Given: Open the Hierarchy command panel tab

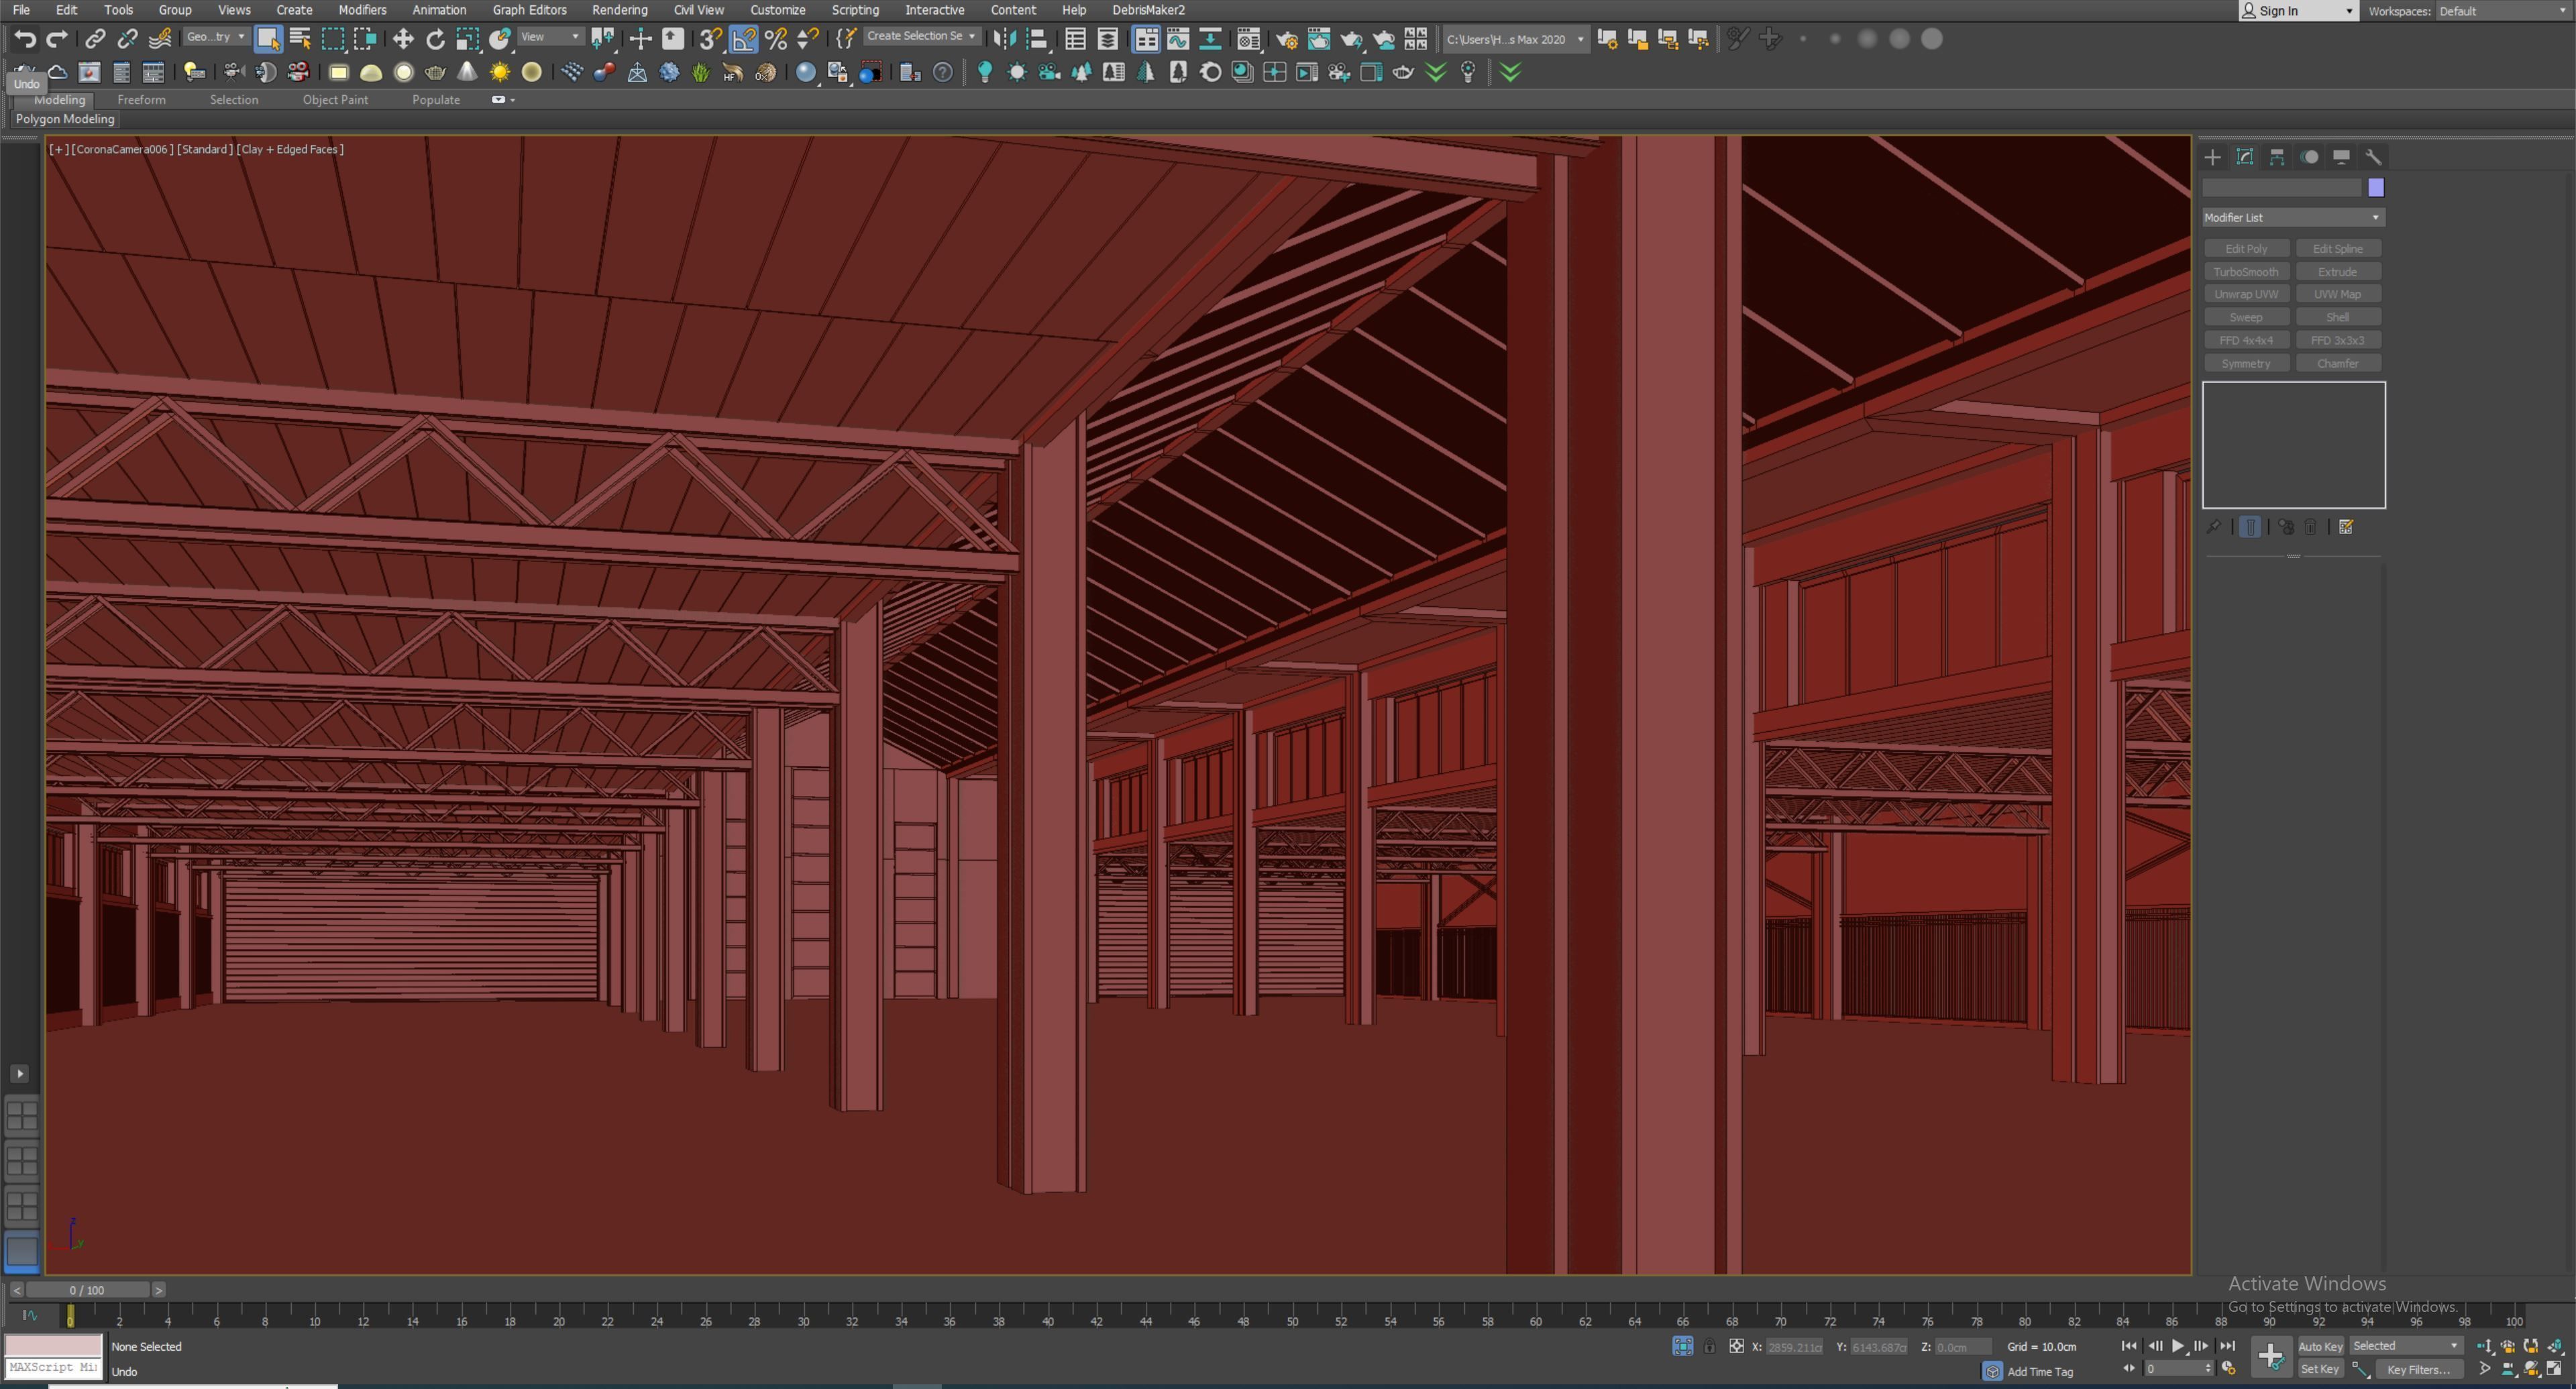Looking at the screenshot, I should 2277,157.
